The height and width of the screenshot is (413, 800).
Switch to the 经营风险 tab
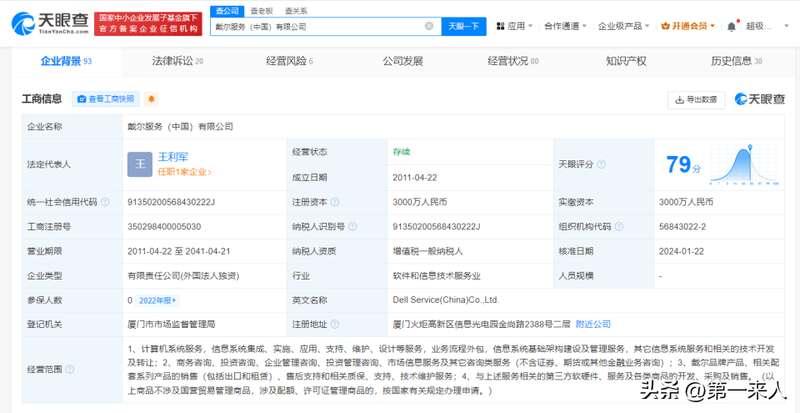click(x=289, y=61)
